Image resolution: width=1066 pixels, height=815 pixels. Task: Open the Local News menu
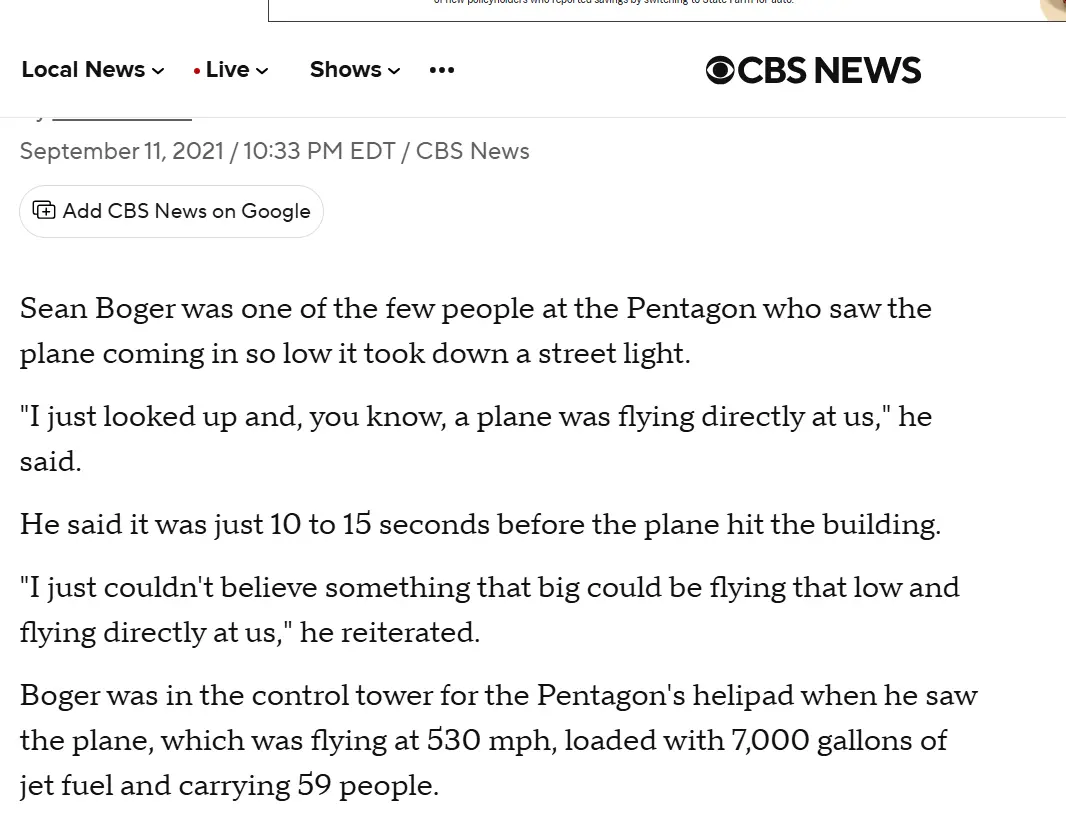[83, 70]
